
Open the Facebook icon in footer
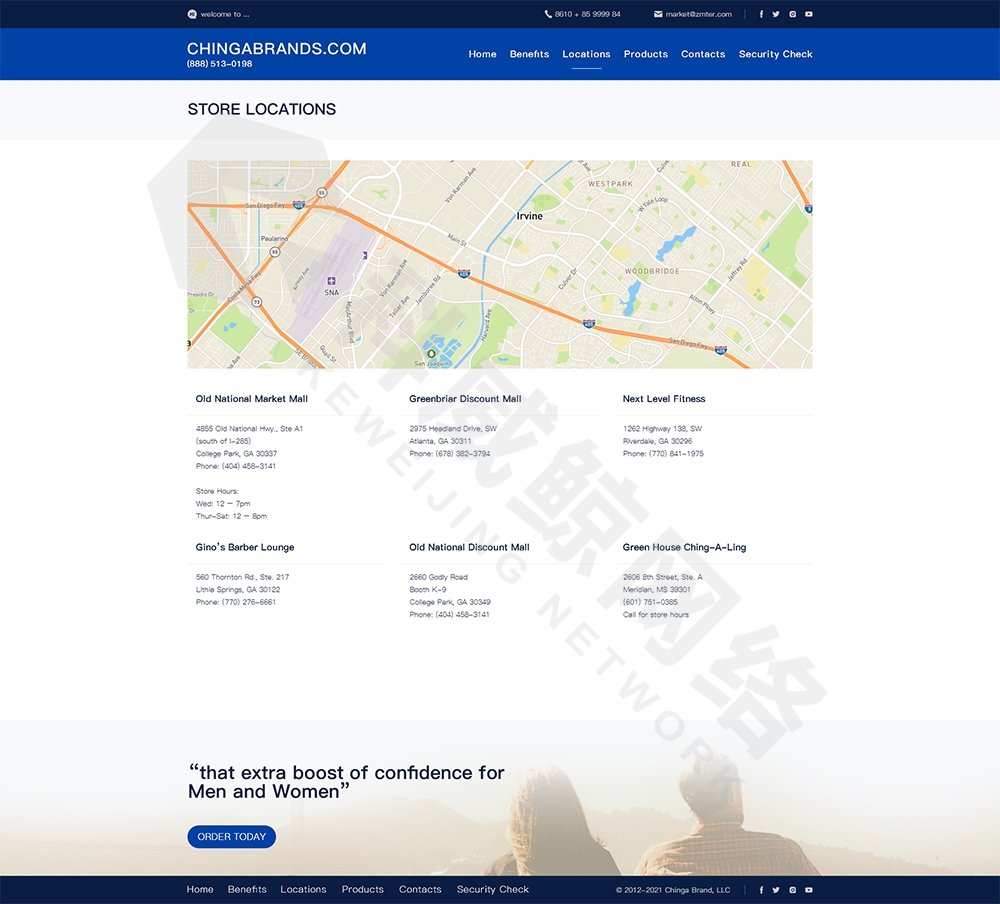(761, 890)
